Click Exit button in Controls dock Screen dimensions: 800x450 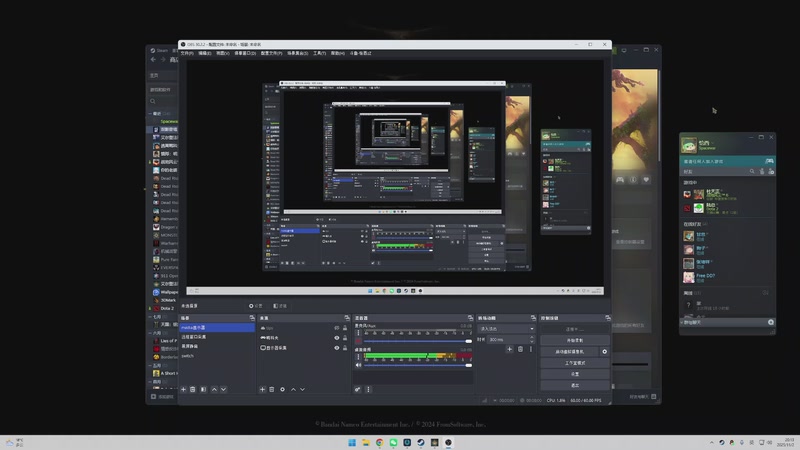(574, 385)
